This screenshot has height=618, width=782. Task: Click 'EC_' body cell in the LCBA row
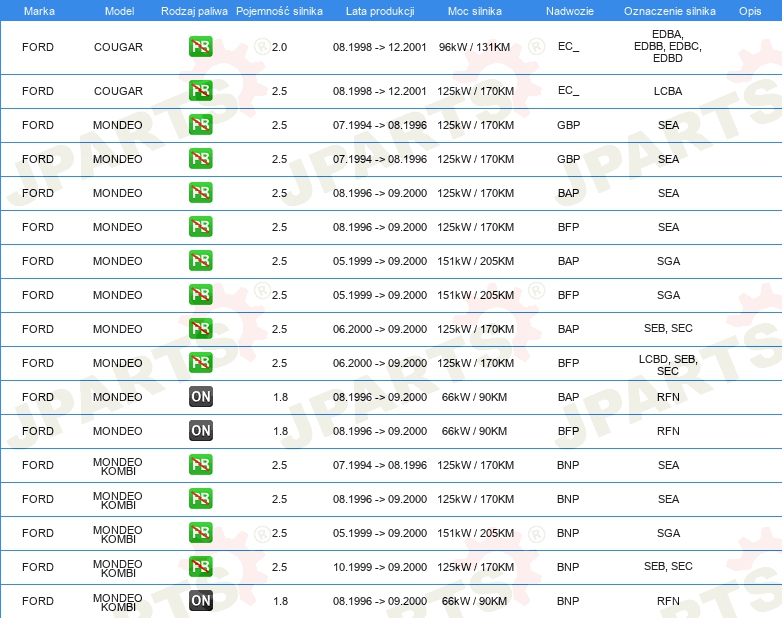569,91
